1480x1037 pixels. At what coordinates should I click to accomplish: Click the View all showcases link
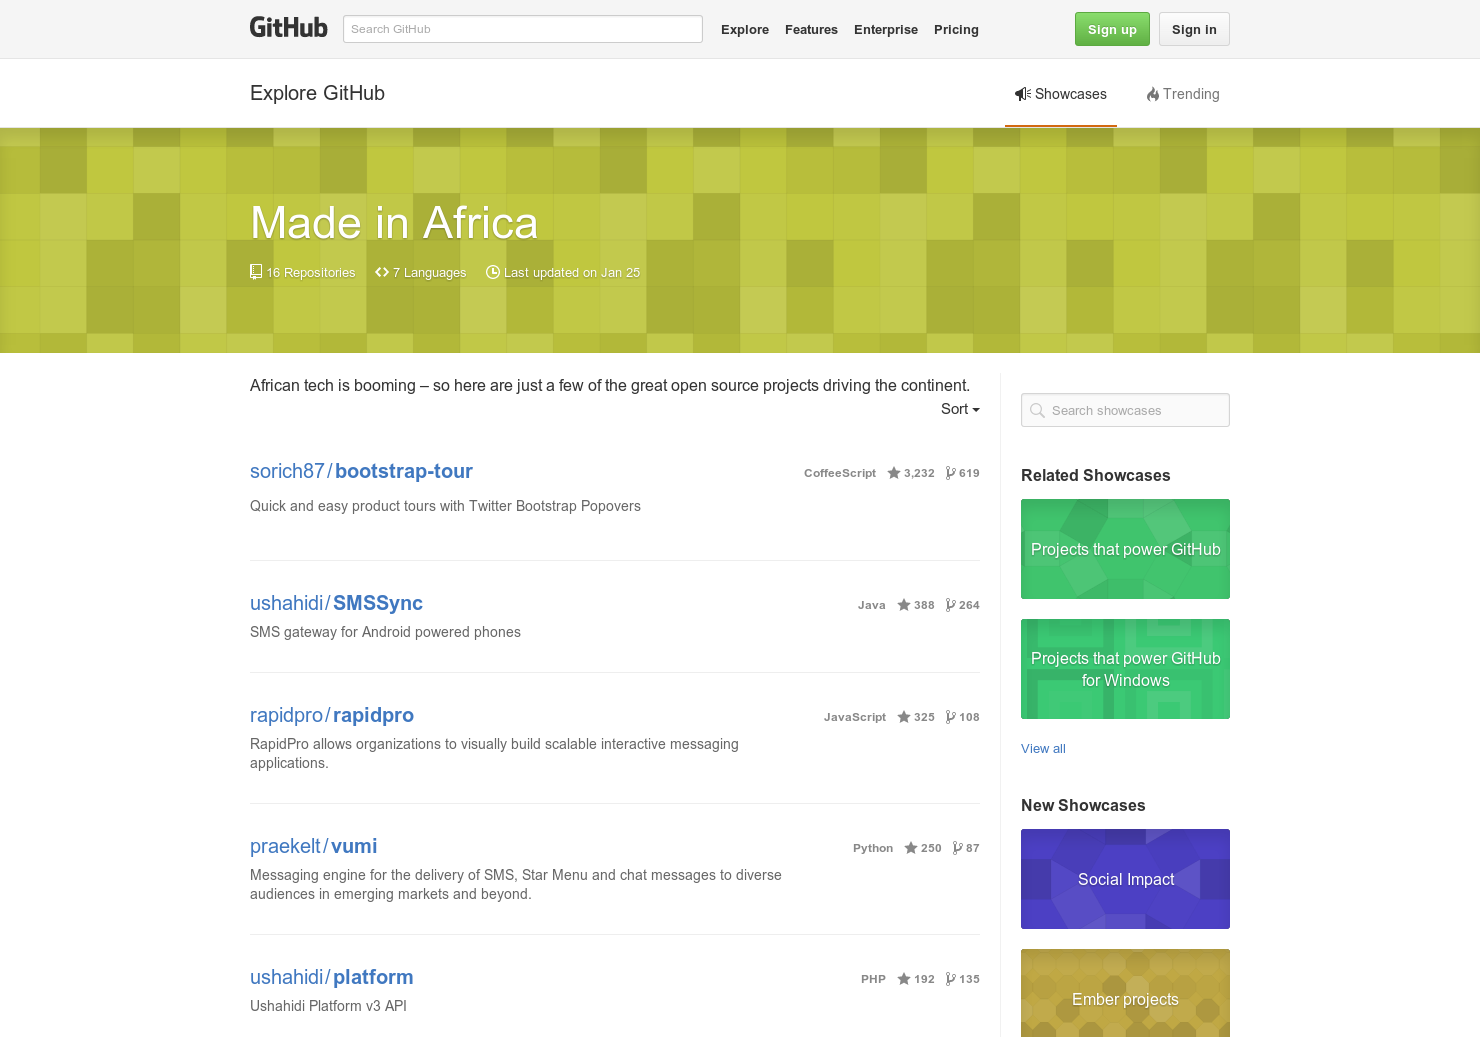(1043, 748)
